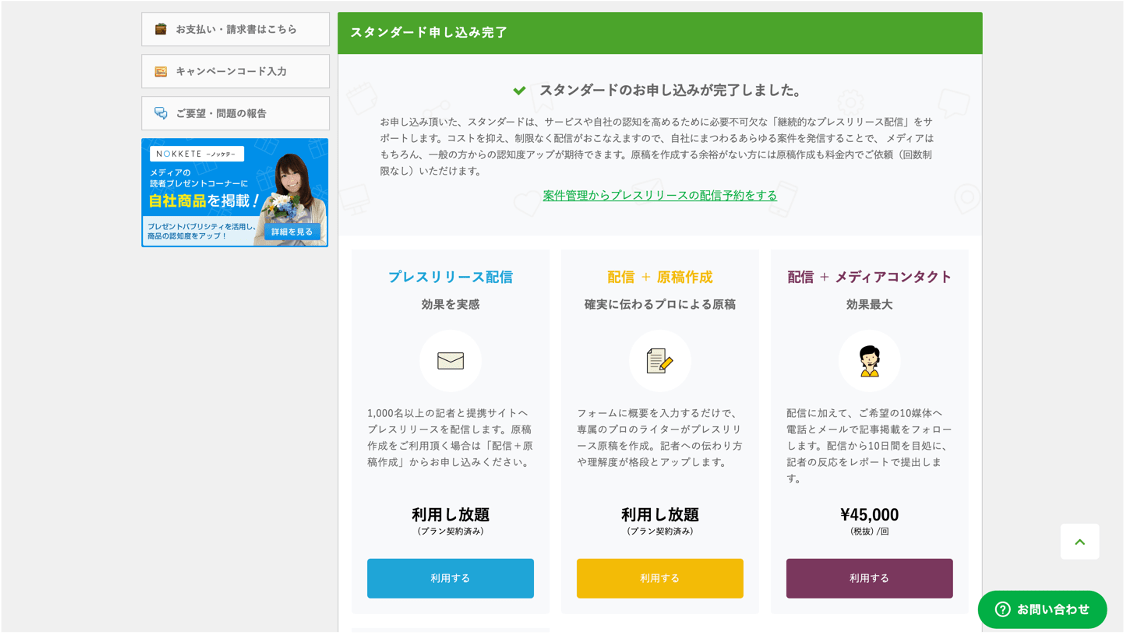Open お支払い・請求書はこちら in sidebar

click(236, 29)
